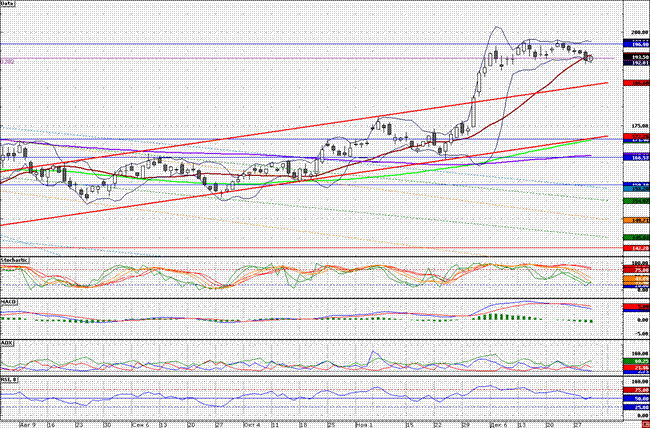Click the ADX panel label
Image resolution: width=650 pixels, height=428 pixels.
(5, 343)
